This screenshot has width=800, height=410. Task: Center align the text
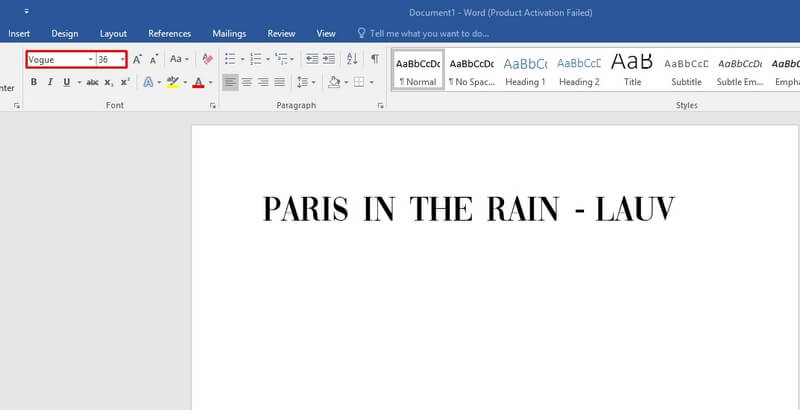click(x=247, y=82)
